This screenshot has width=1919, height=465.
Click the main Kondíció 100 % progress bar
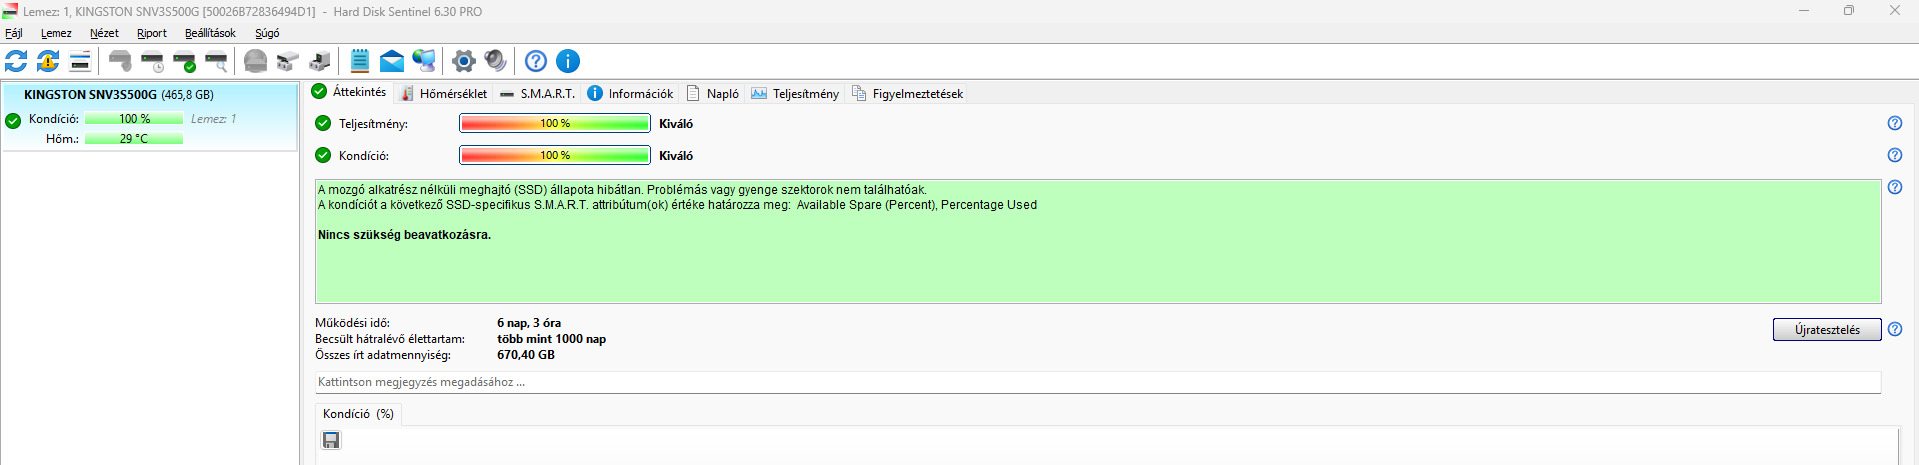pyautogui.click(x=555, y=155)
